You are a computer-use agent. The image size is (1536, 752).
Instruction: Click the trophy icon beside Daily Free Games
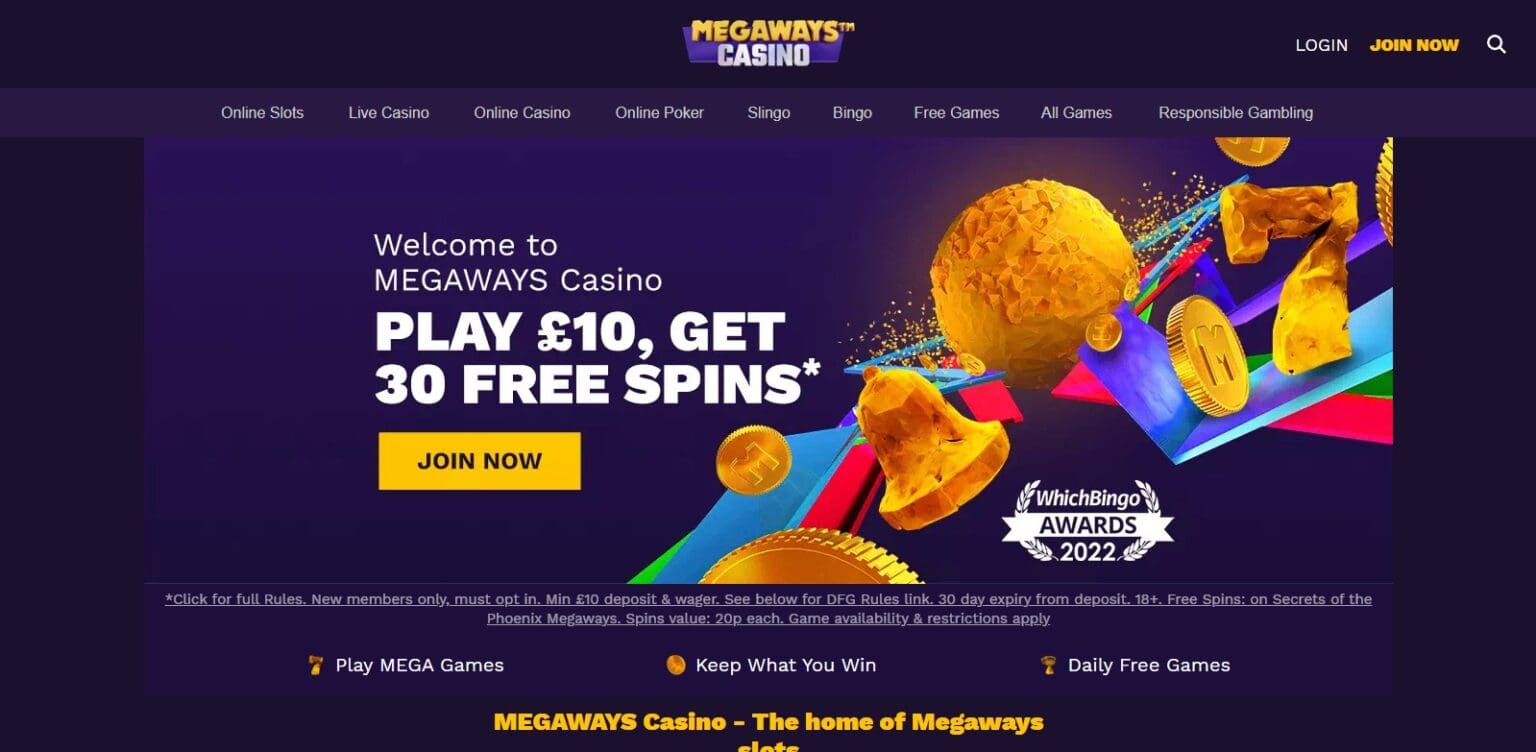(1048, 665)
